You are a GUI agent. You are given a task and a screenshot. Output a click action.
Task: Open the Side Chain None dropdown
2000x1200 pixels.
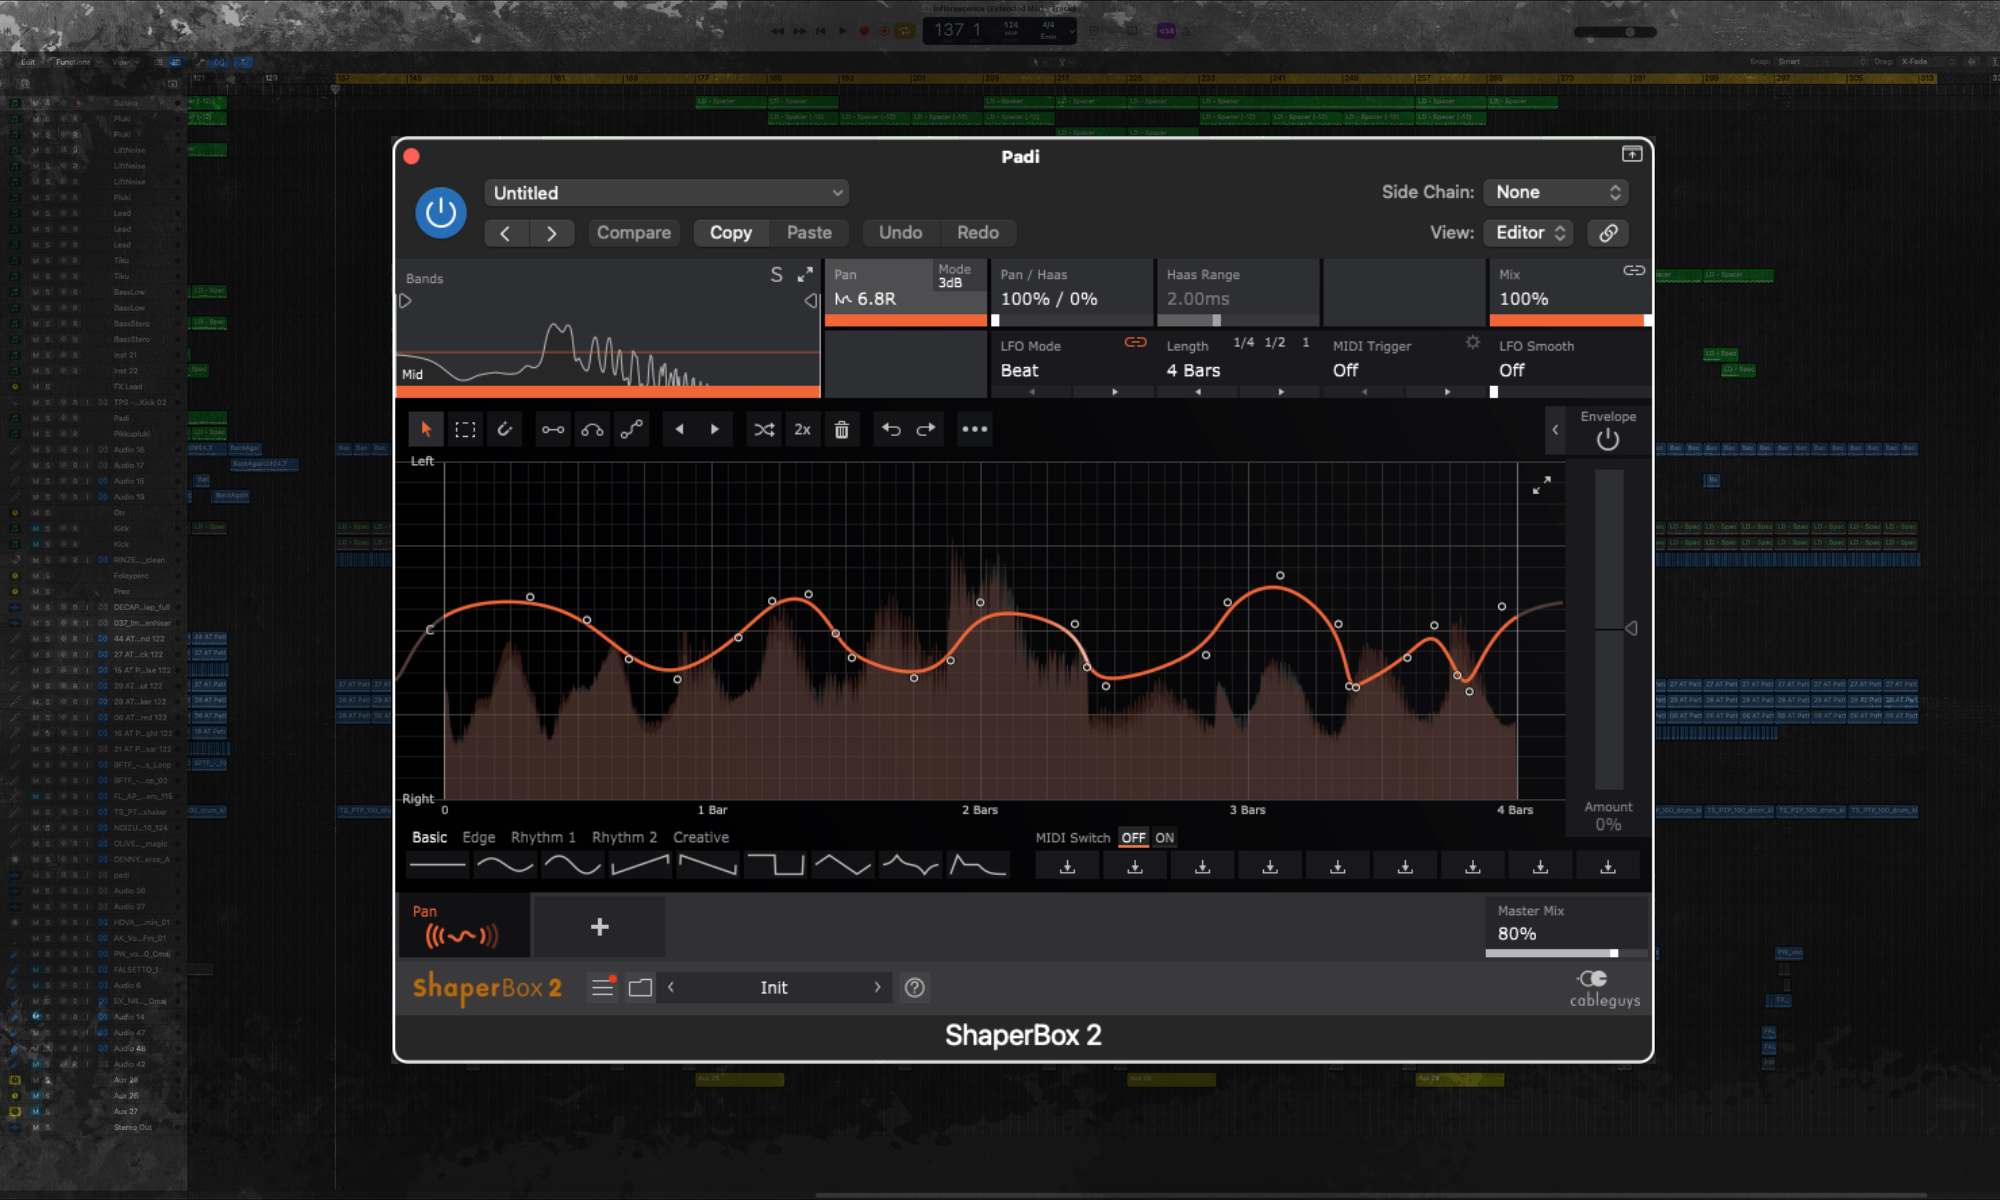[1556, 192]
